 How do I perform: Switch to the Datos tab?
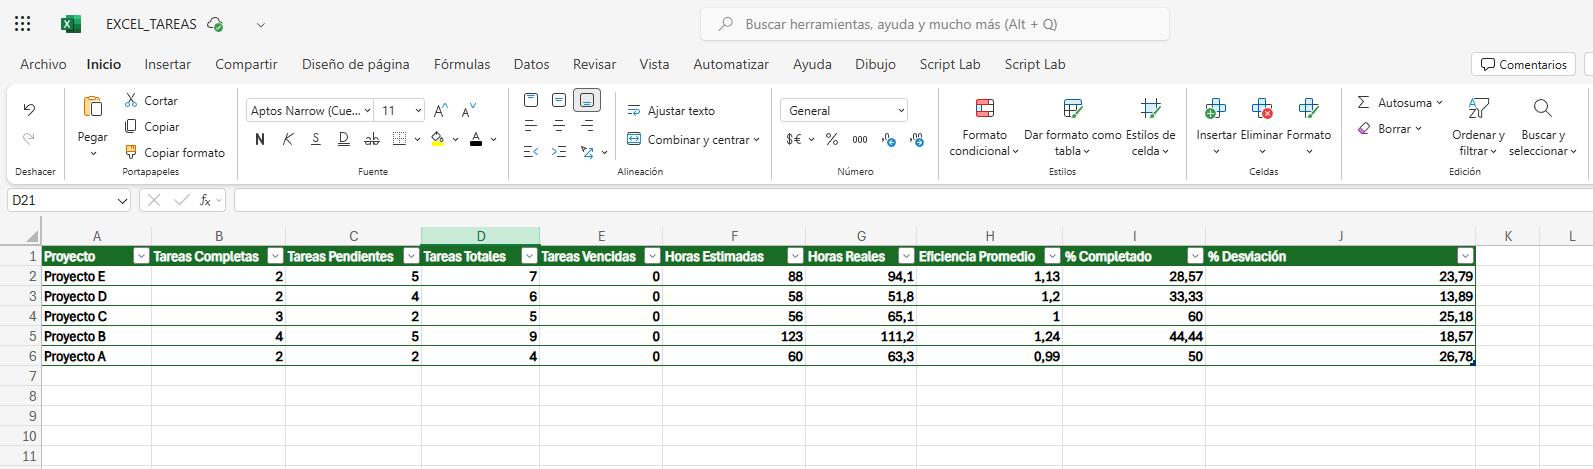click(x=531, y=64)
